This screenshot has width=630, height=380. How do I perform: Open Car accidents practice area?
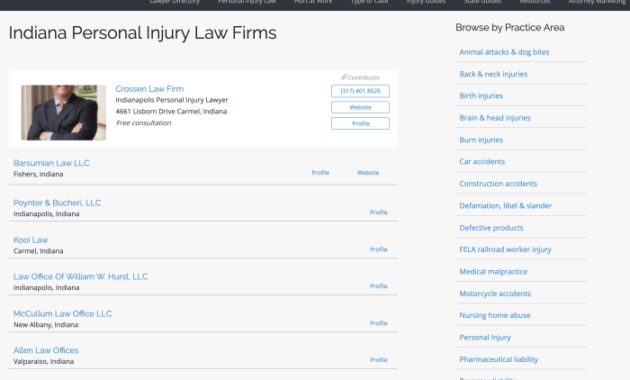click(x=482, y=161)
